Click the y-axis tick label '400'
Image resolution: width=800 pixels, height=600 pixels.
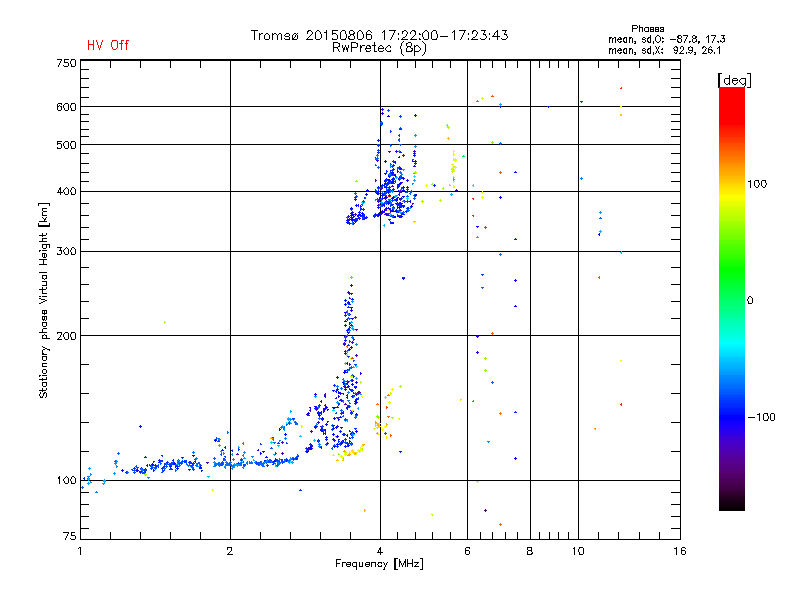(66, 191)
